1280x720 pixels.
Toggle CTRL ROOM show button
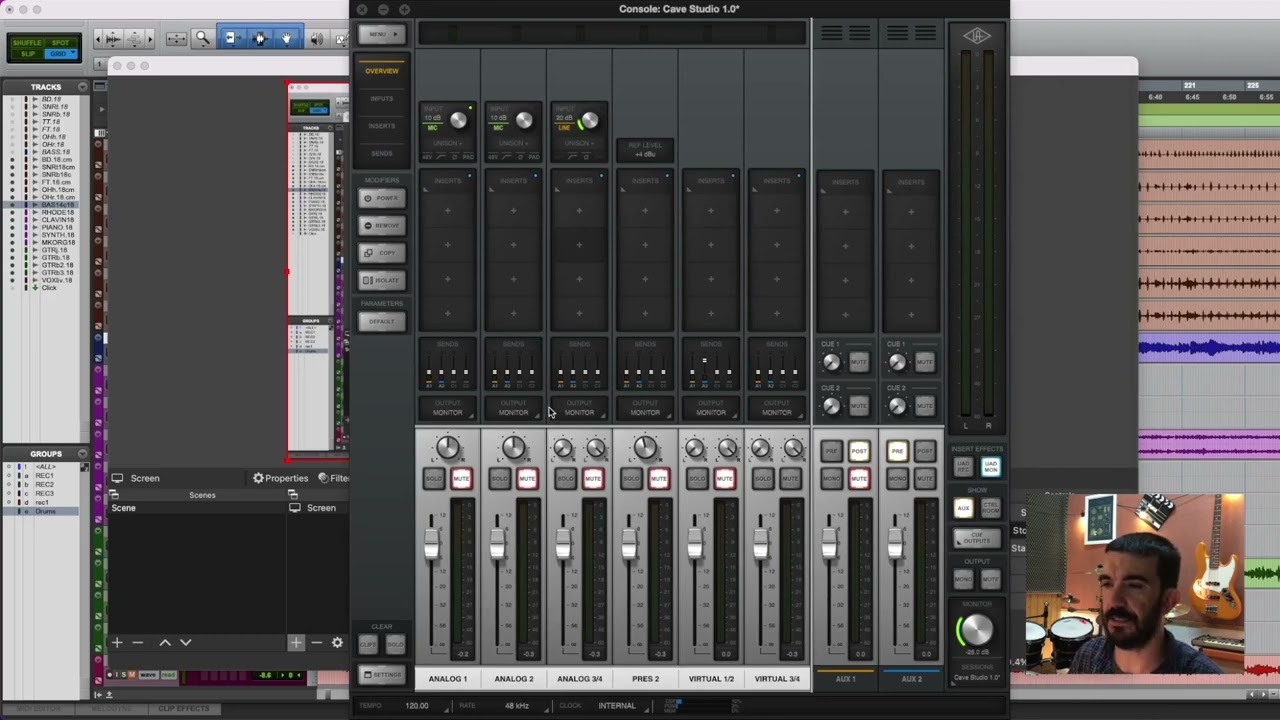990,508
